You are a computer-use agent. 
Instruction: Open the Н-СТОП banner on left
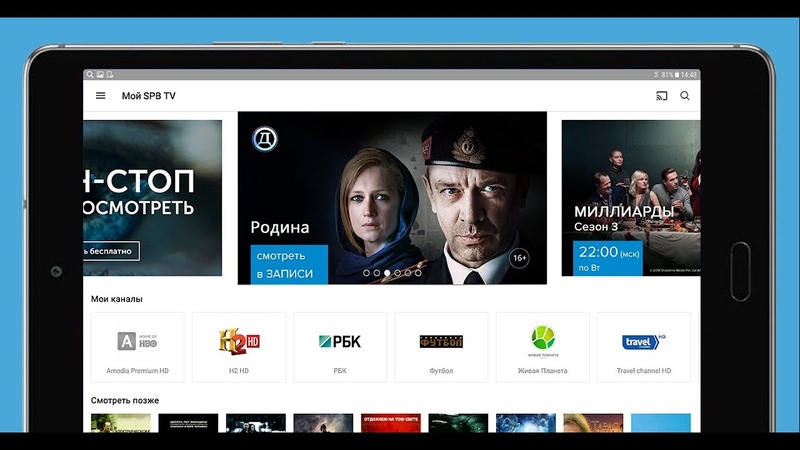[x=153, y=198]
